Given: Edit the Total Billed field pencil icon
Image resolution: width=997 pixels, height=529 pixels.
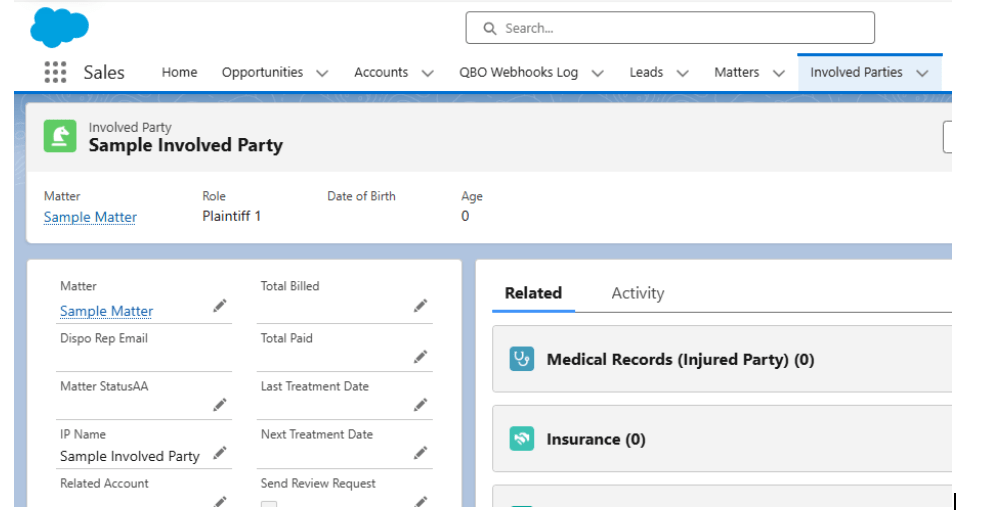Looking at the screenshot, I should coord(420,306).
